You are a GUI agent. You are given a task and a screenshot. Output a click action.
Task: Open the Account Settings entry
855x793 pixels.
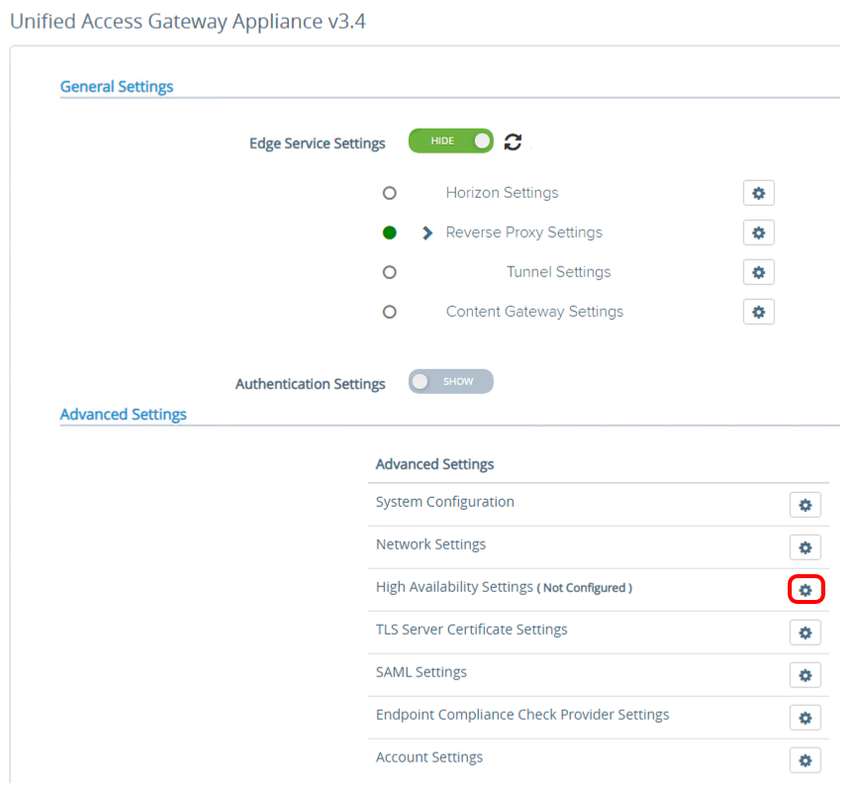pos(429,757)
